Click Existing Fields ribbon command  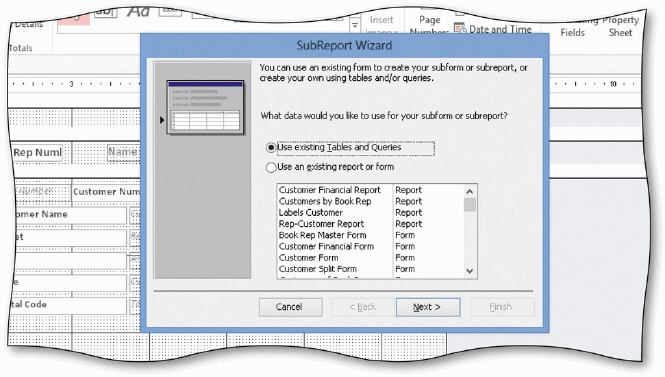click(x=573, y=28)
